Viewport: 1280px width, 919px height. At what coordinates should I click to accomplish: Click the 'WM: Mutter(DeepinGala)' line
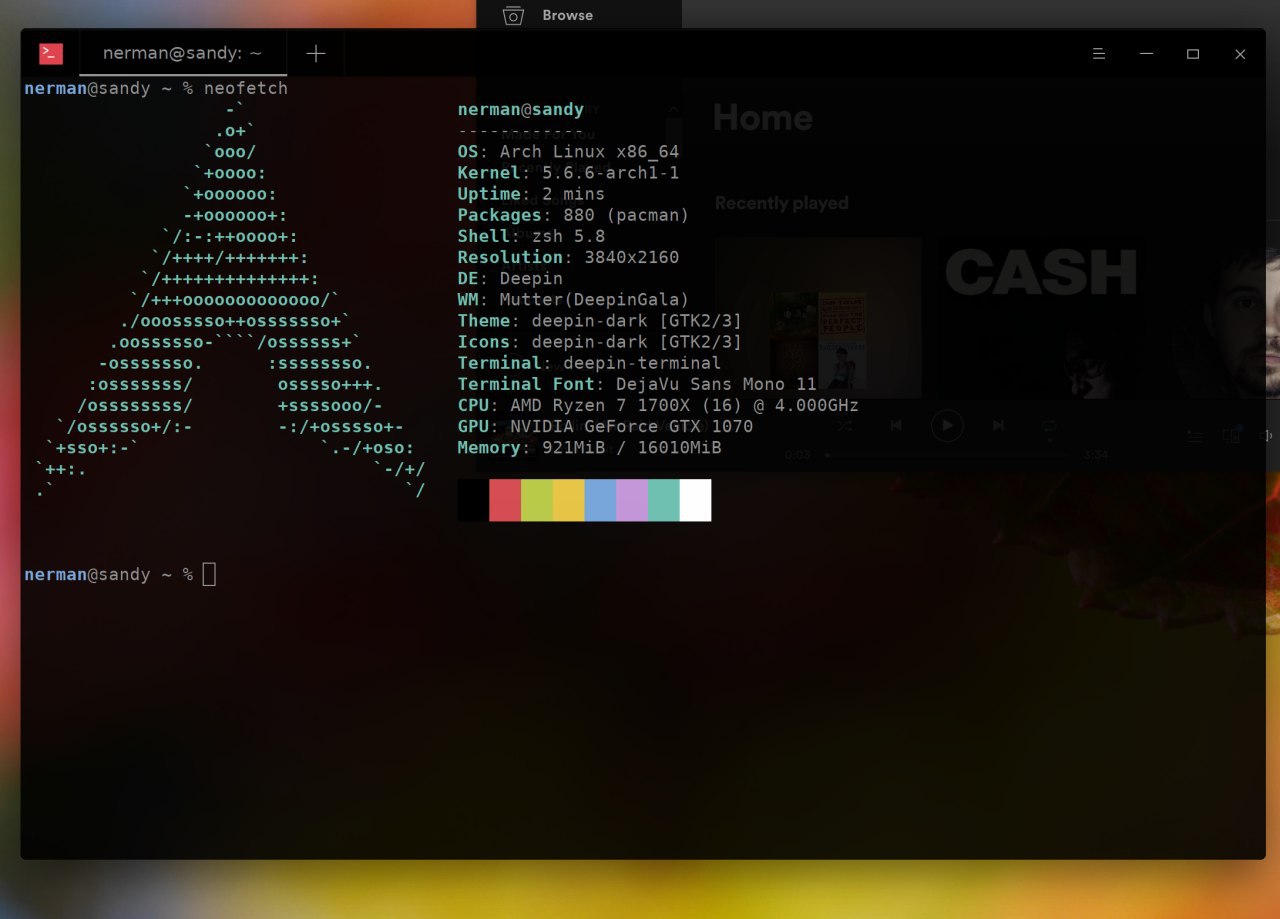tap(574, 299)
